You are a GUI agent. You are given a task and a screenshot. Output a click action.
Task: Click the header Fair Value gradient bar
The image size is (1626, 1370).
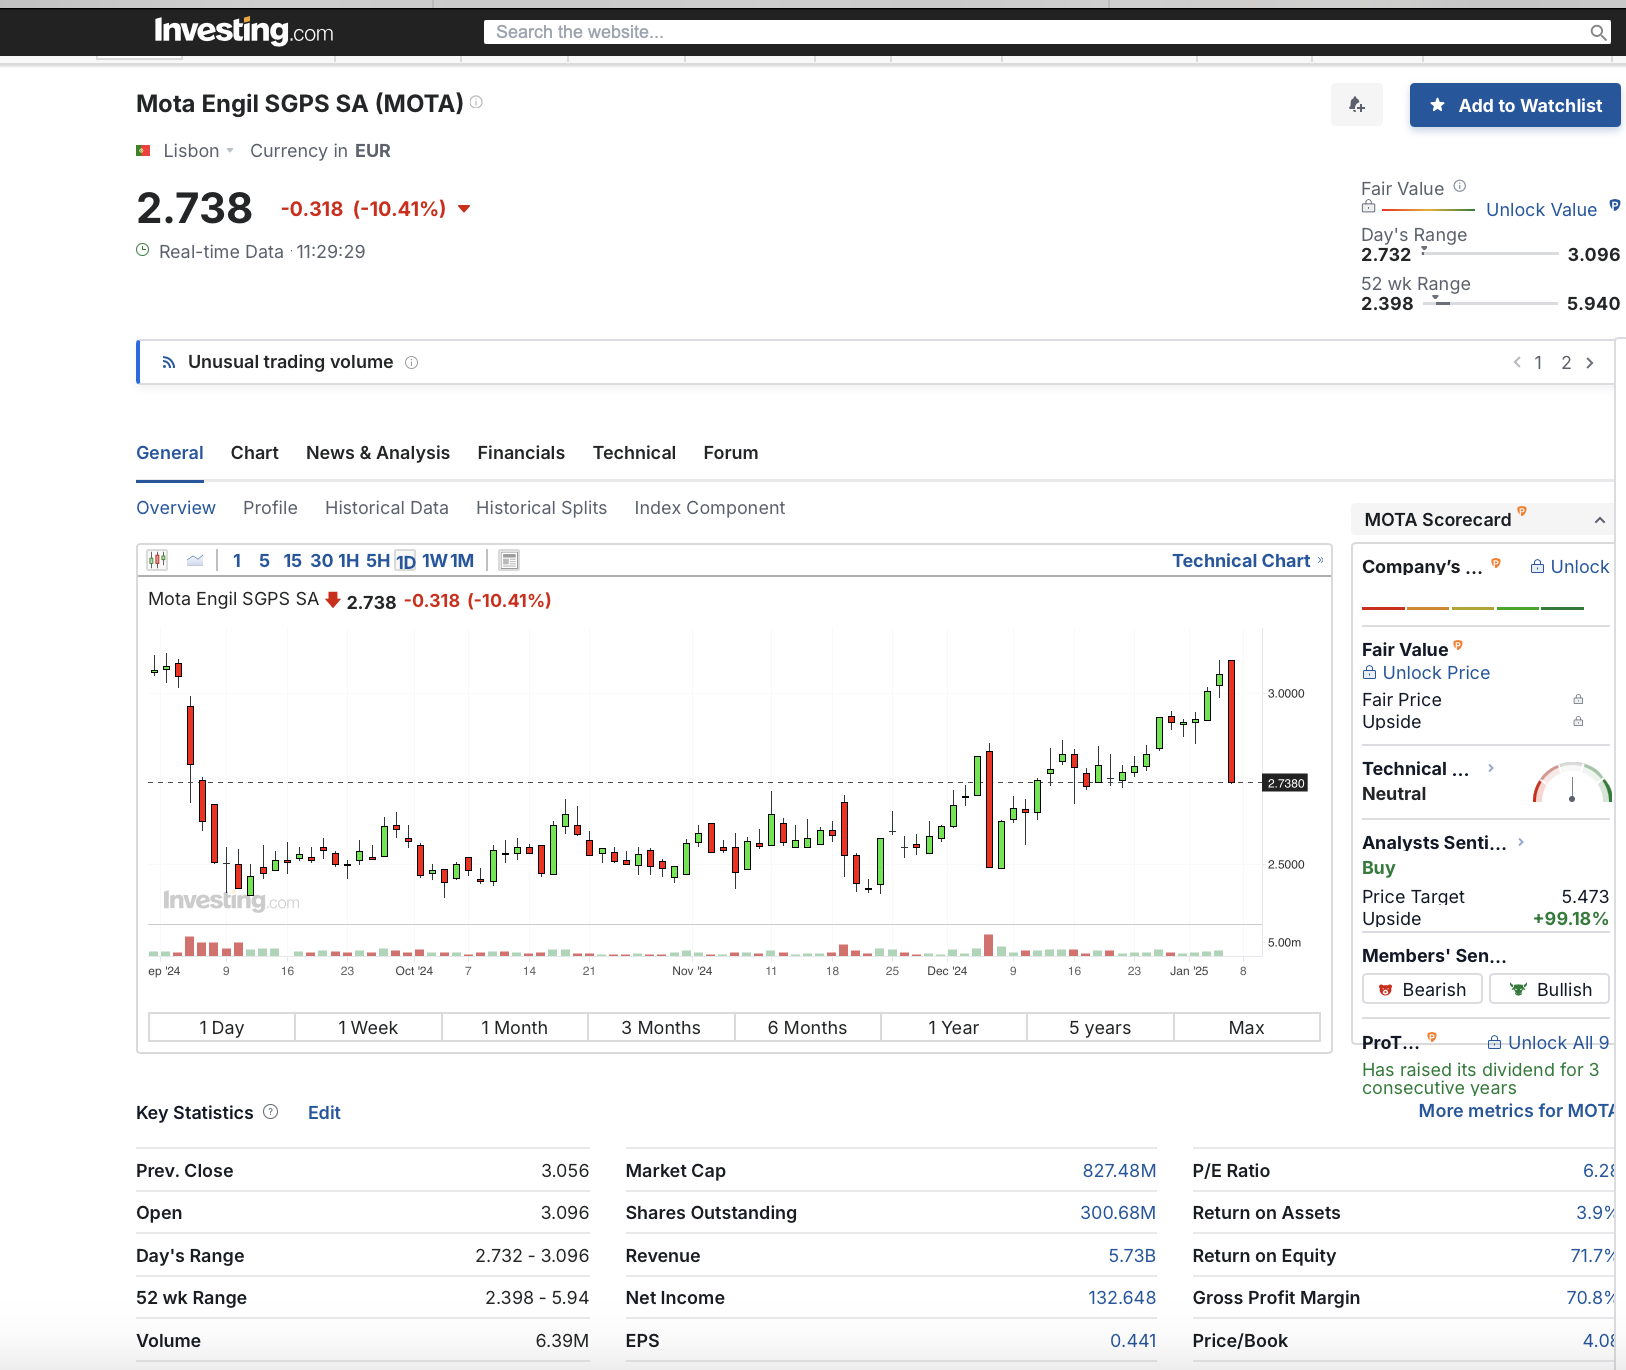point(1428,210)
